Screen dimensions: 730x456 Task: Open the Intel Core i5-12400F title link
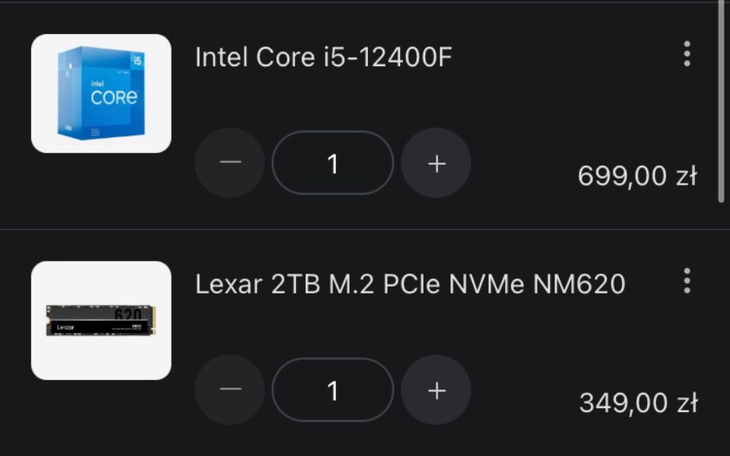[323, 57]
